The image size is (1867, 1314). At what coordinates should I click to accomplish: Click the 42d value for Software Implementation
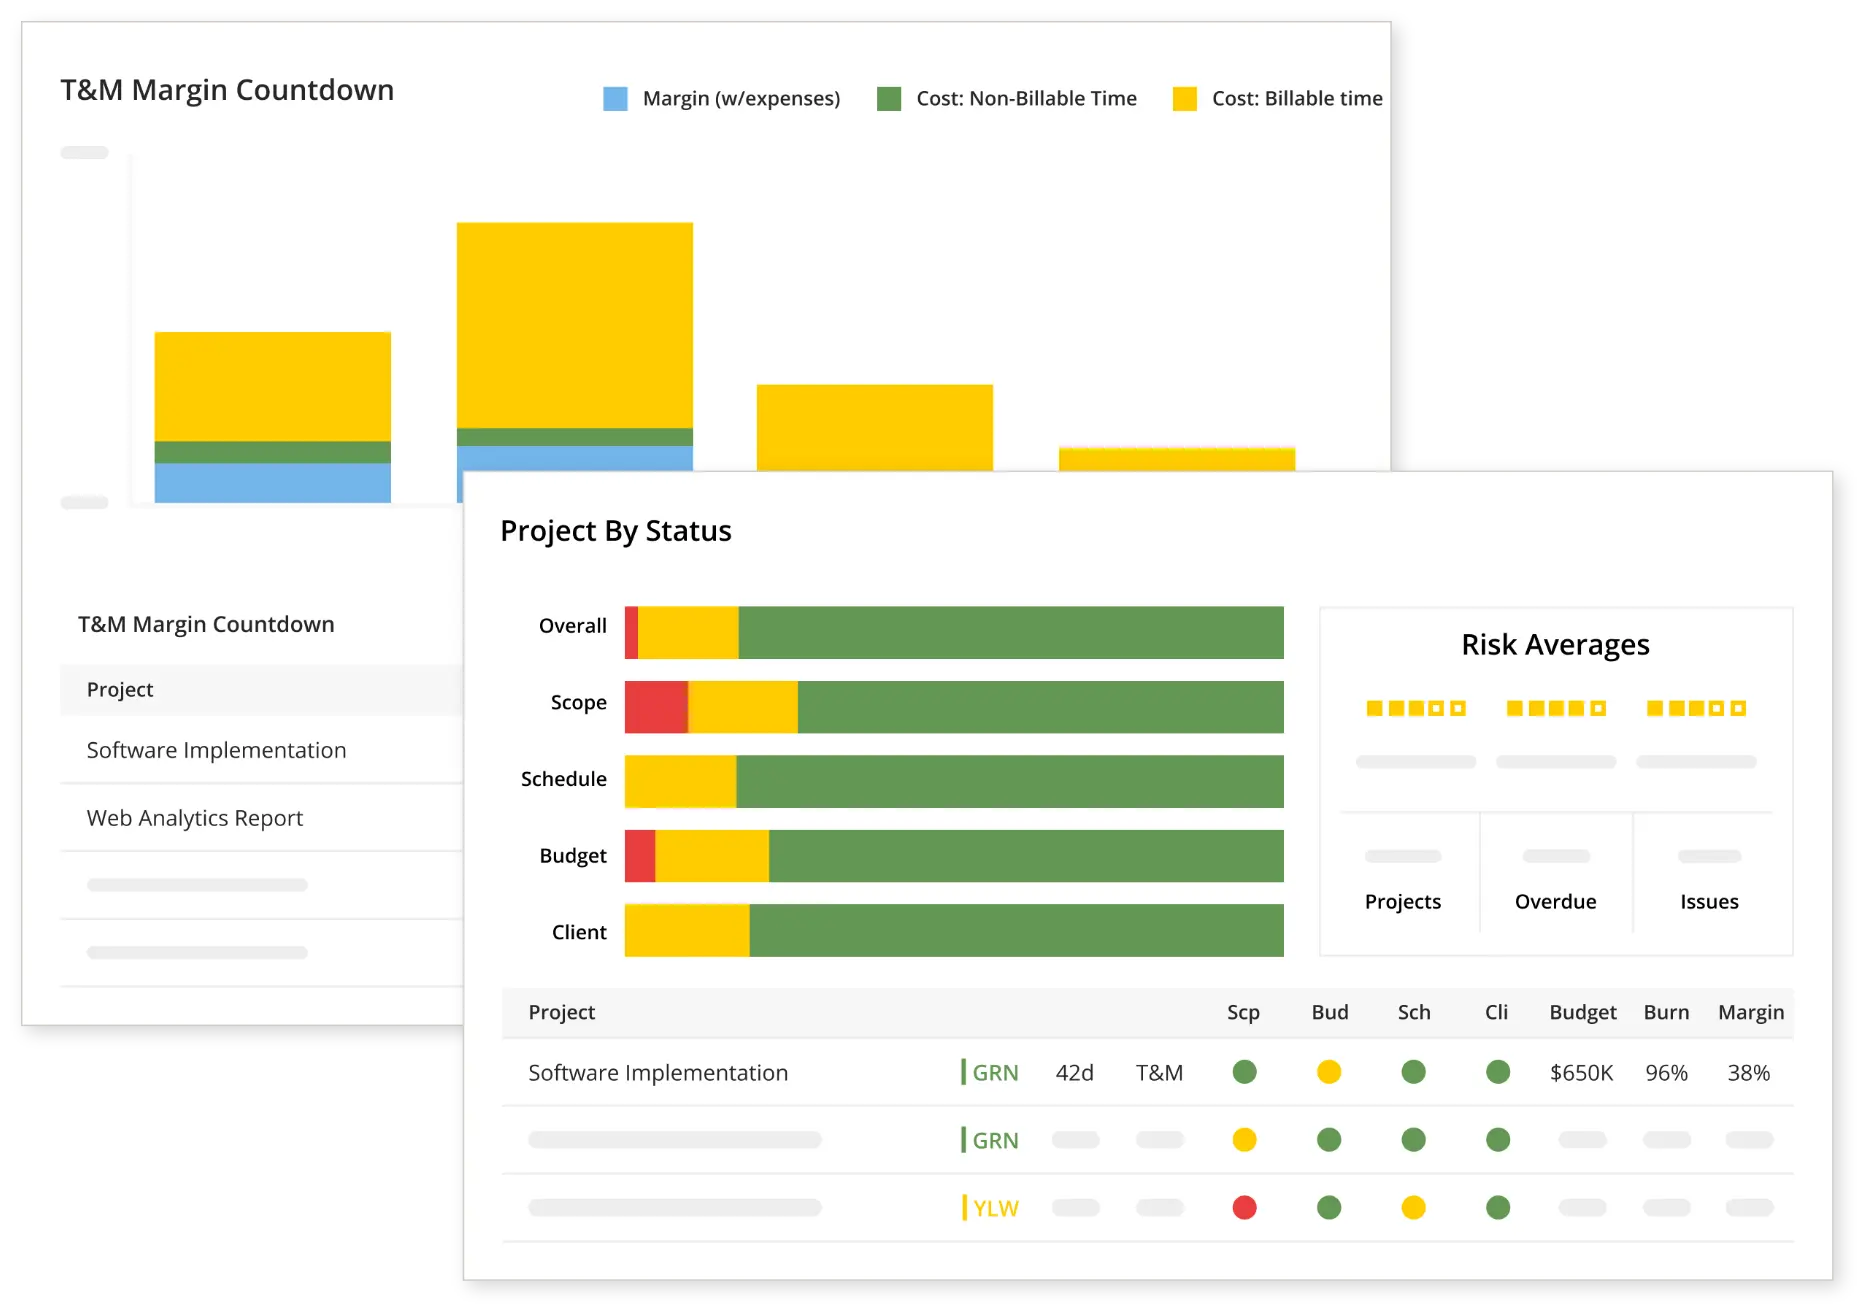point(1075,1073)
